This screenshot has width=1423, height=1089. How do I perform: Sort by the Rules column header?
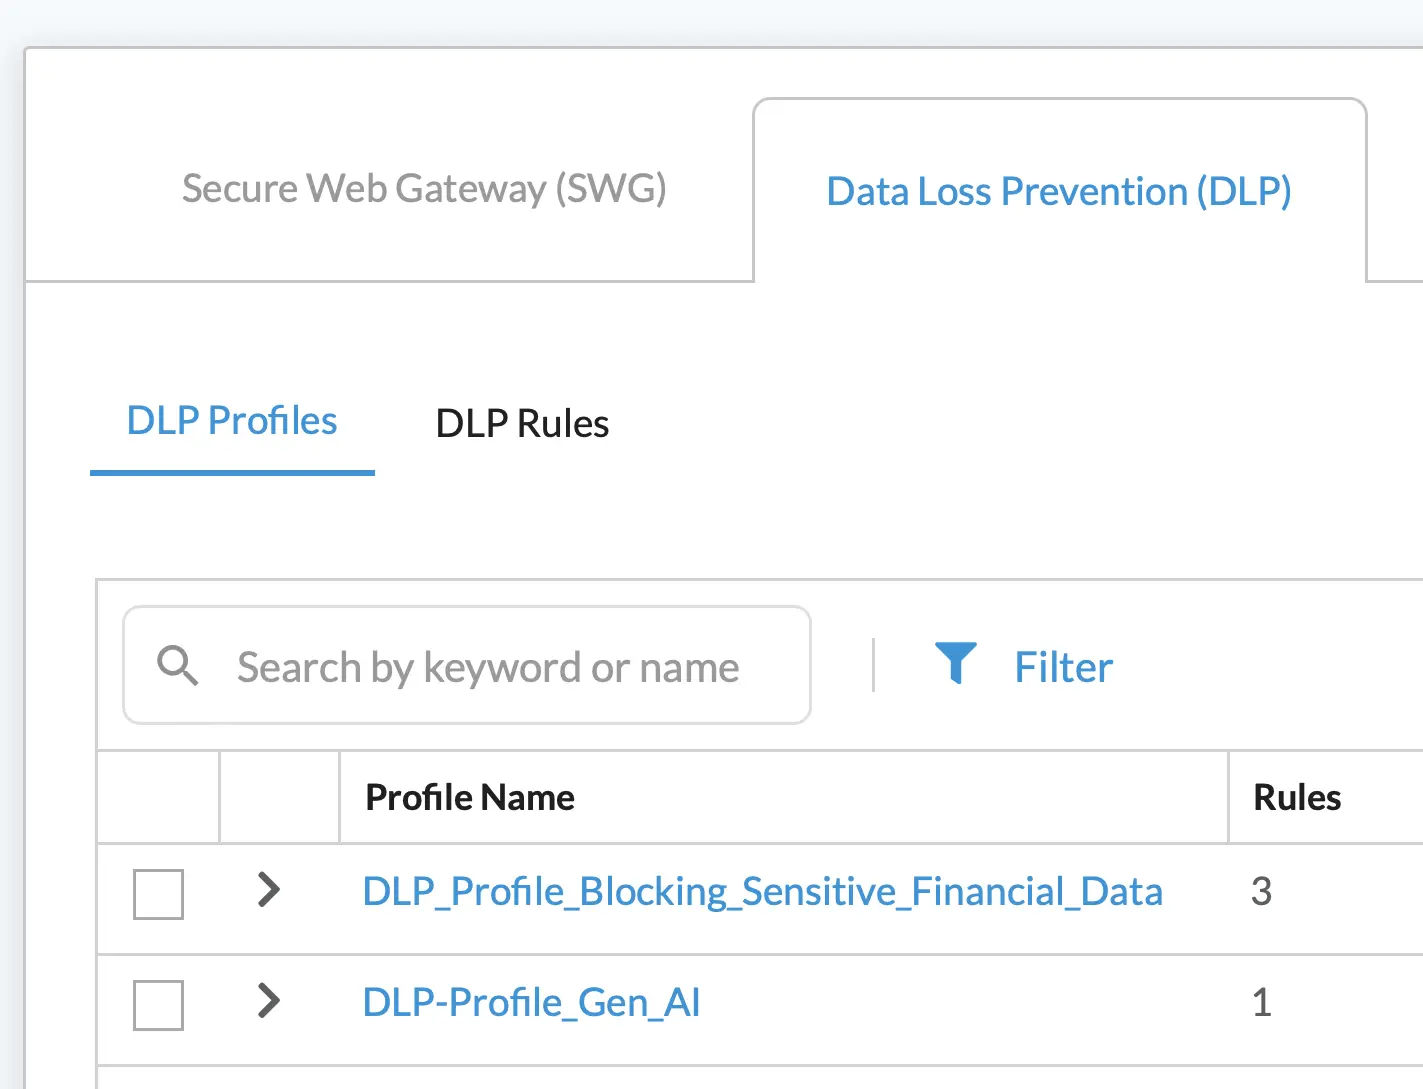[1297, 797]
